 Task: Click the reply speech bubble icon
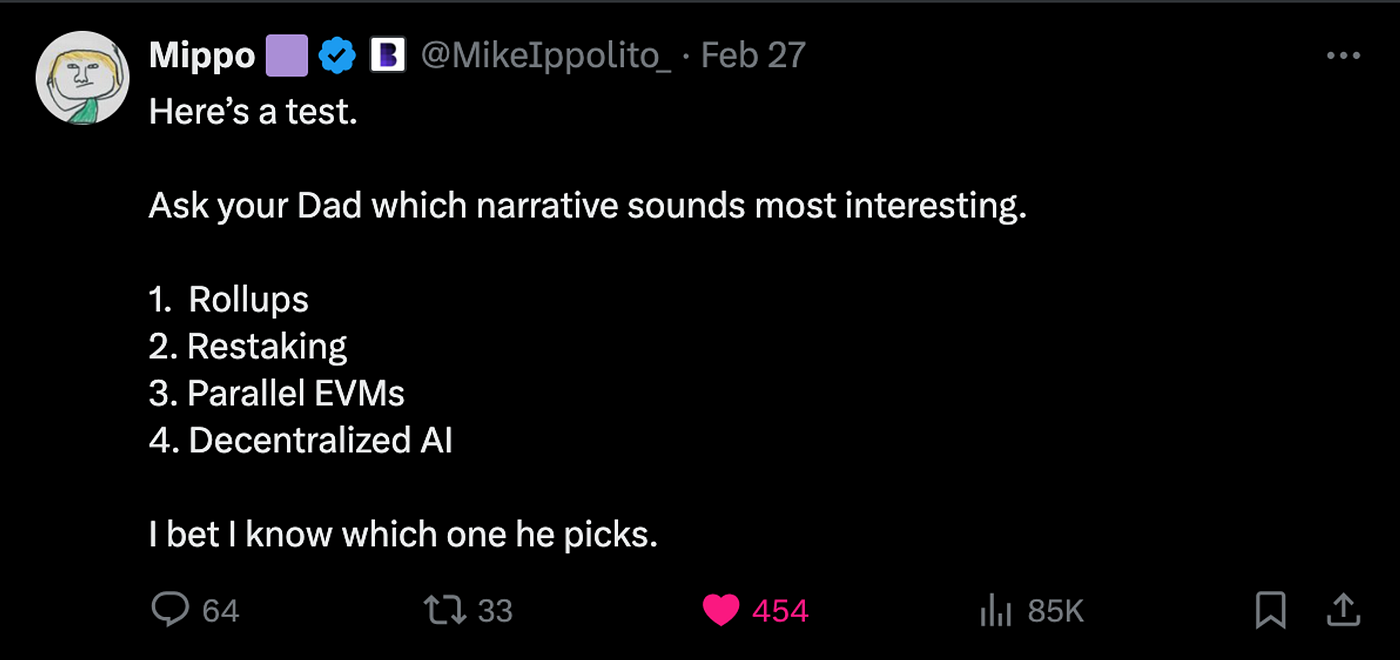point(169,609)
